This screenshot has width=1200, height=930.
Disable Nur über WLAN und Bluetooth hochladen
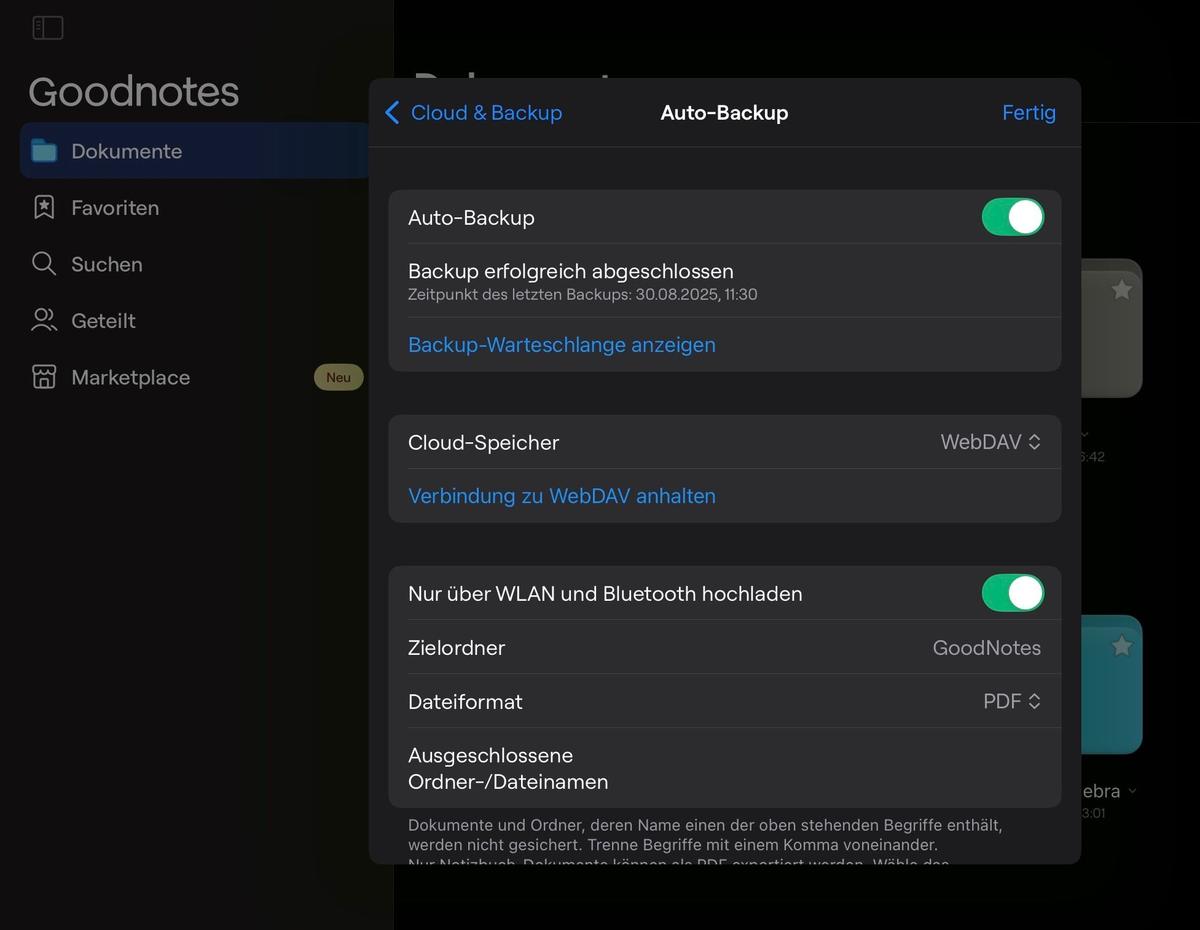coord(1013,593)
